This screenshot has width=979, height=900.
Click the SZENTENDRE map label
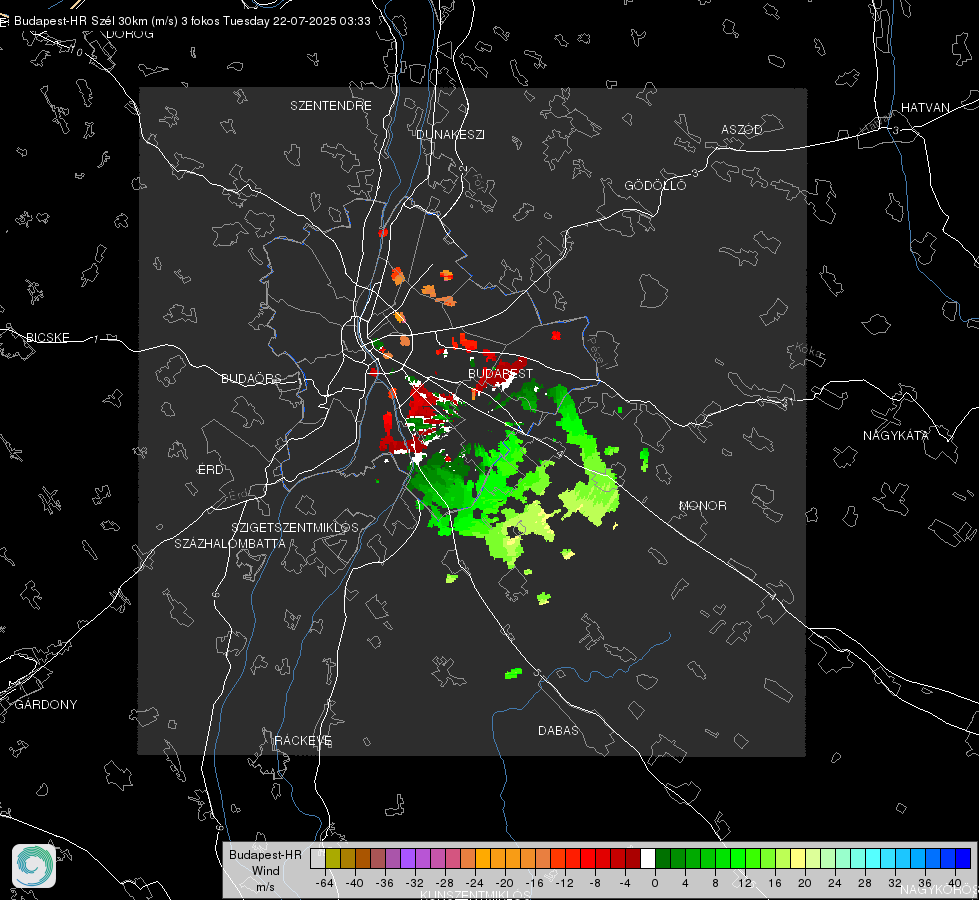[x=331, y=106]
